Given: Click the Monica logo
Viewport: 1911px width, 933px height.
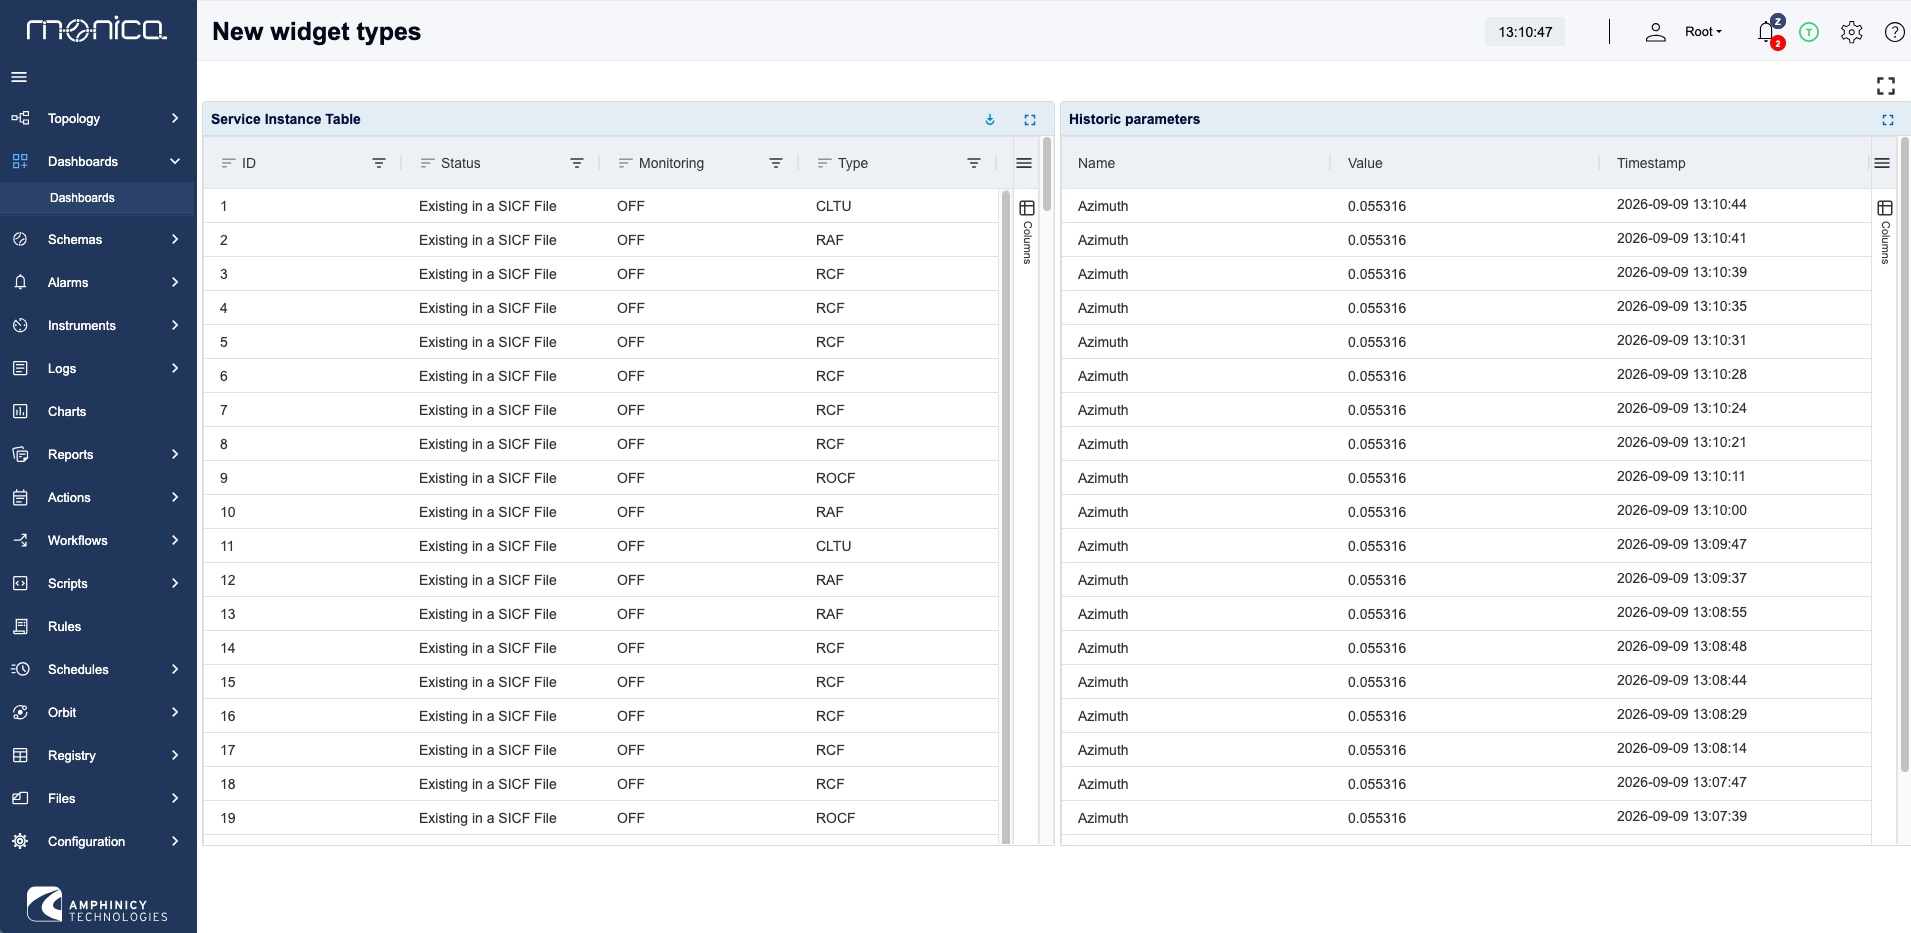Looking at the screenshot, I should [97, 30].
